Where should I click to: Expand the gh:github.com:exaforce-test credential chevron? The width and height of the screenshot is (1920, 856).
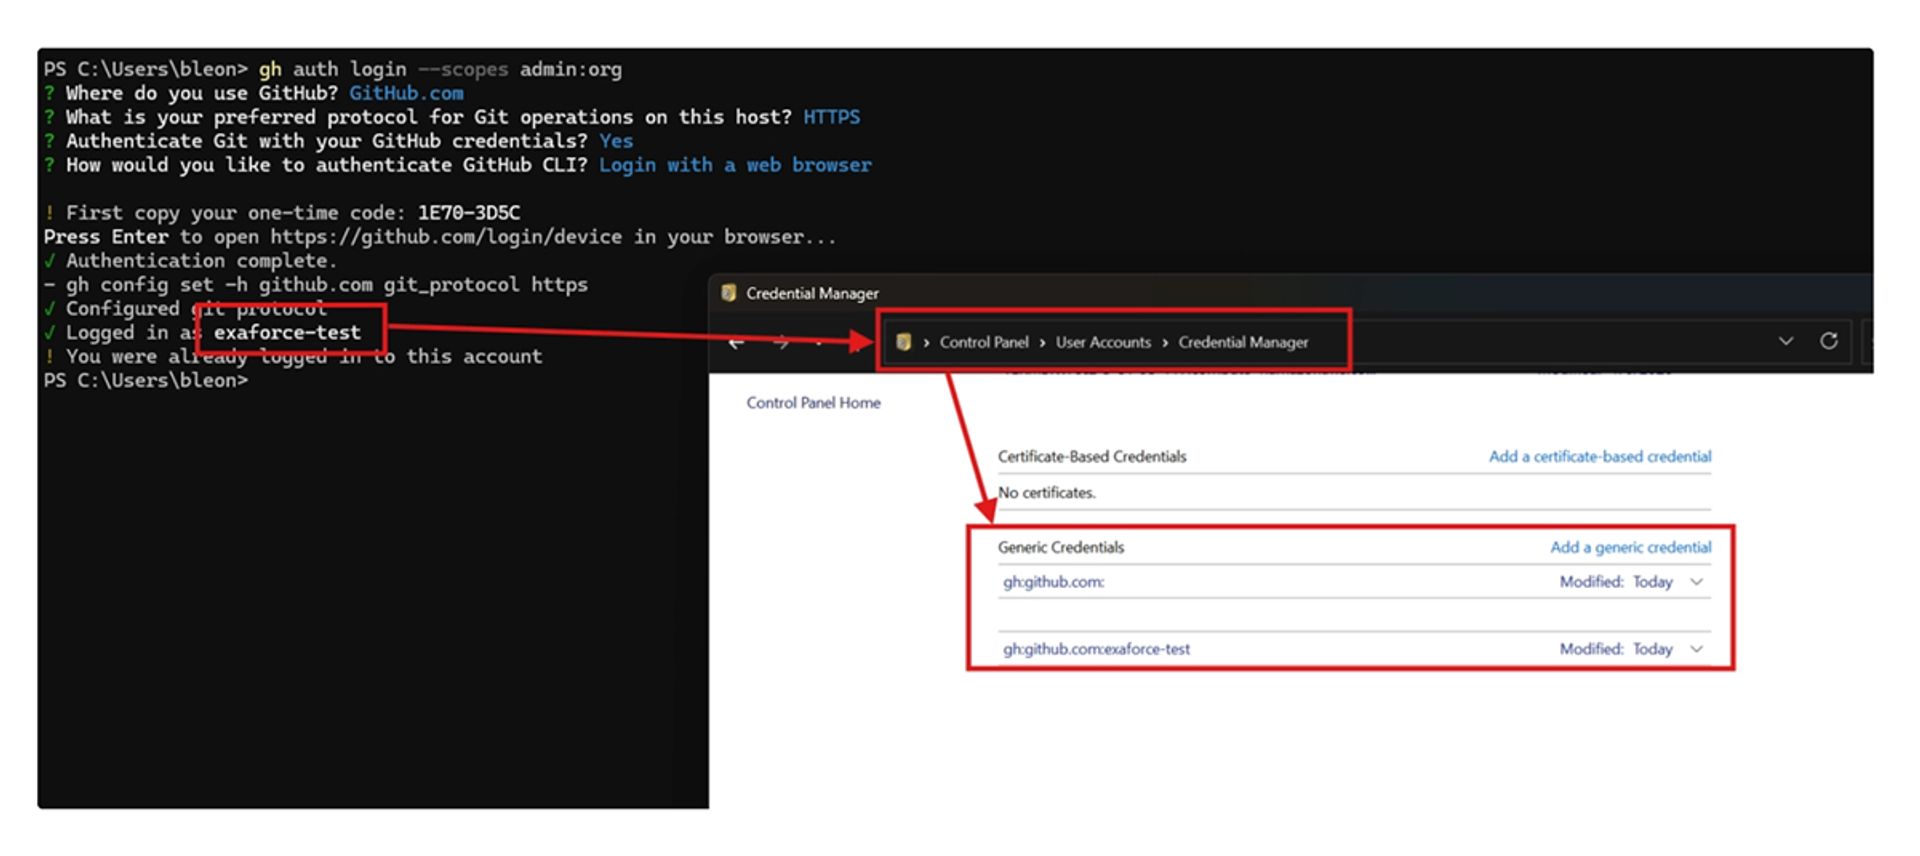1697,649
